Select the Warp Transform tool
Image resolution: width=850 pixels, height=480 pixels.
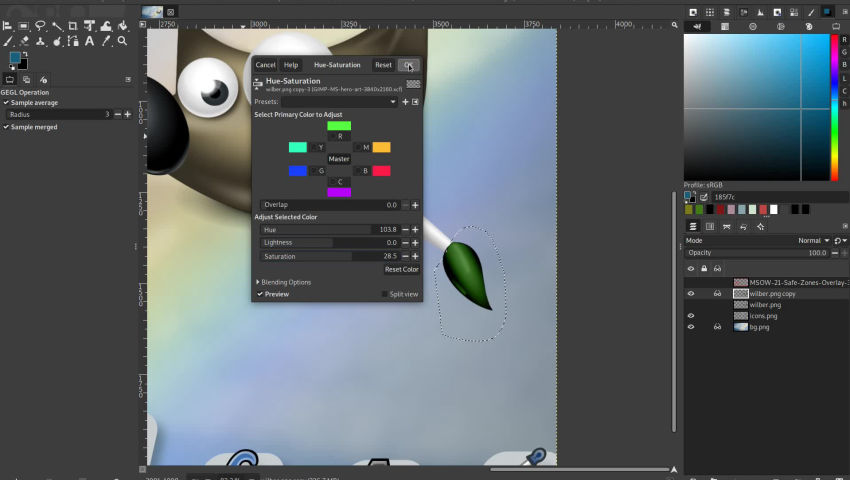pyautogui.click(x=106, y=25)
